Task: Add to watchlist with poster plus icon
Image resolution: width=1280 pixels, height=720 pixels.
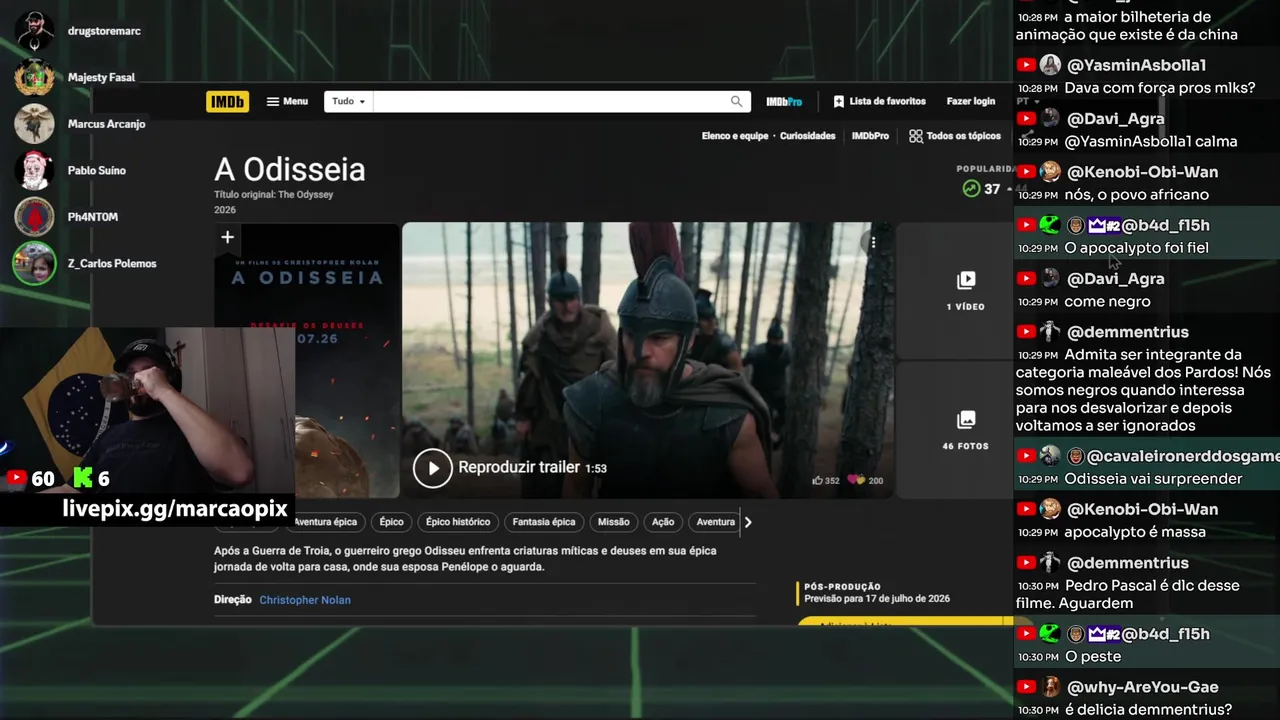Action: [227, 237]
